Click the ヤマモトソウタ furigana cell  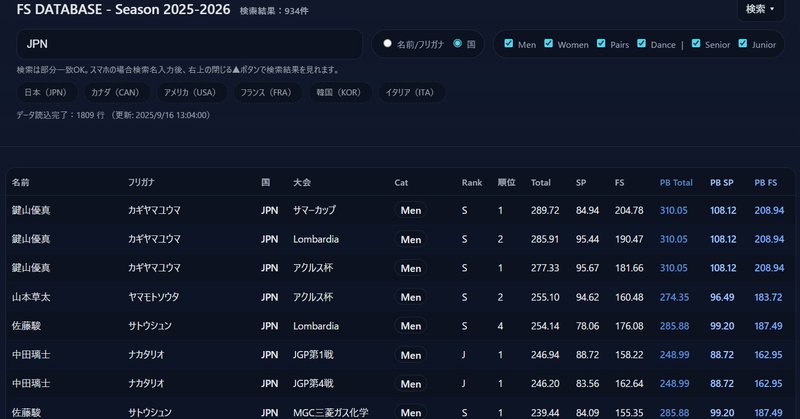(x=154, y=297)
